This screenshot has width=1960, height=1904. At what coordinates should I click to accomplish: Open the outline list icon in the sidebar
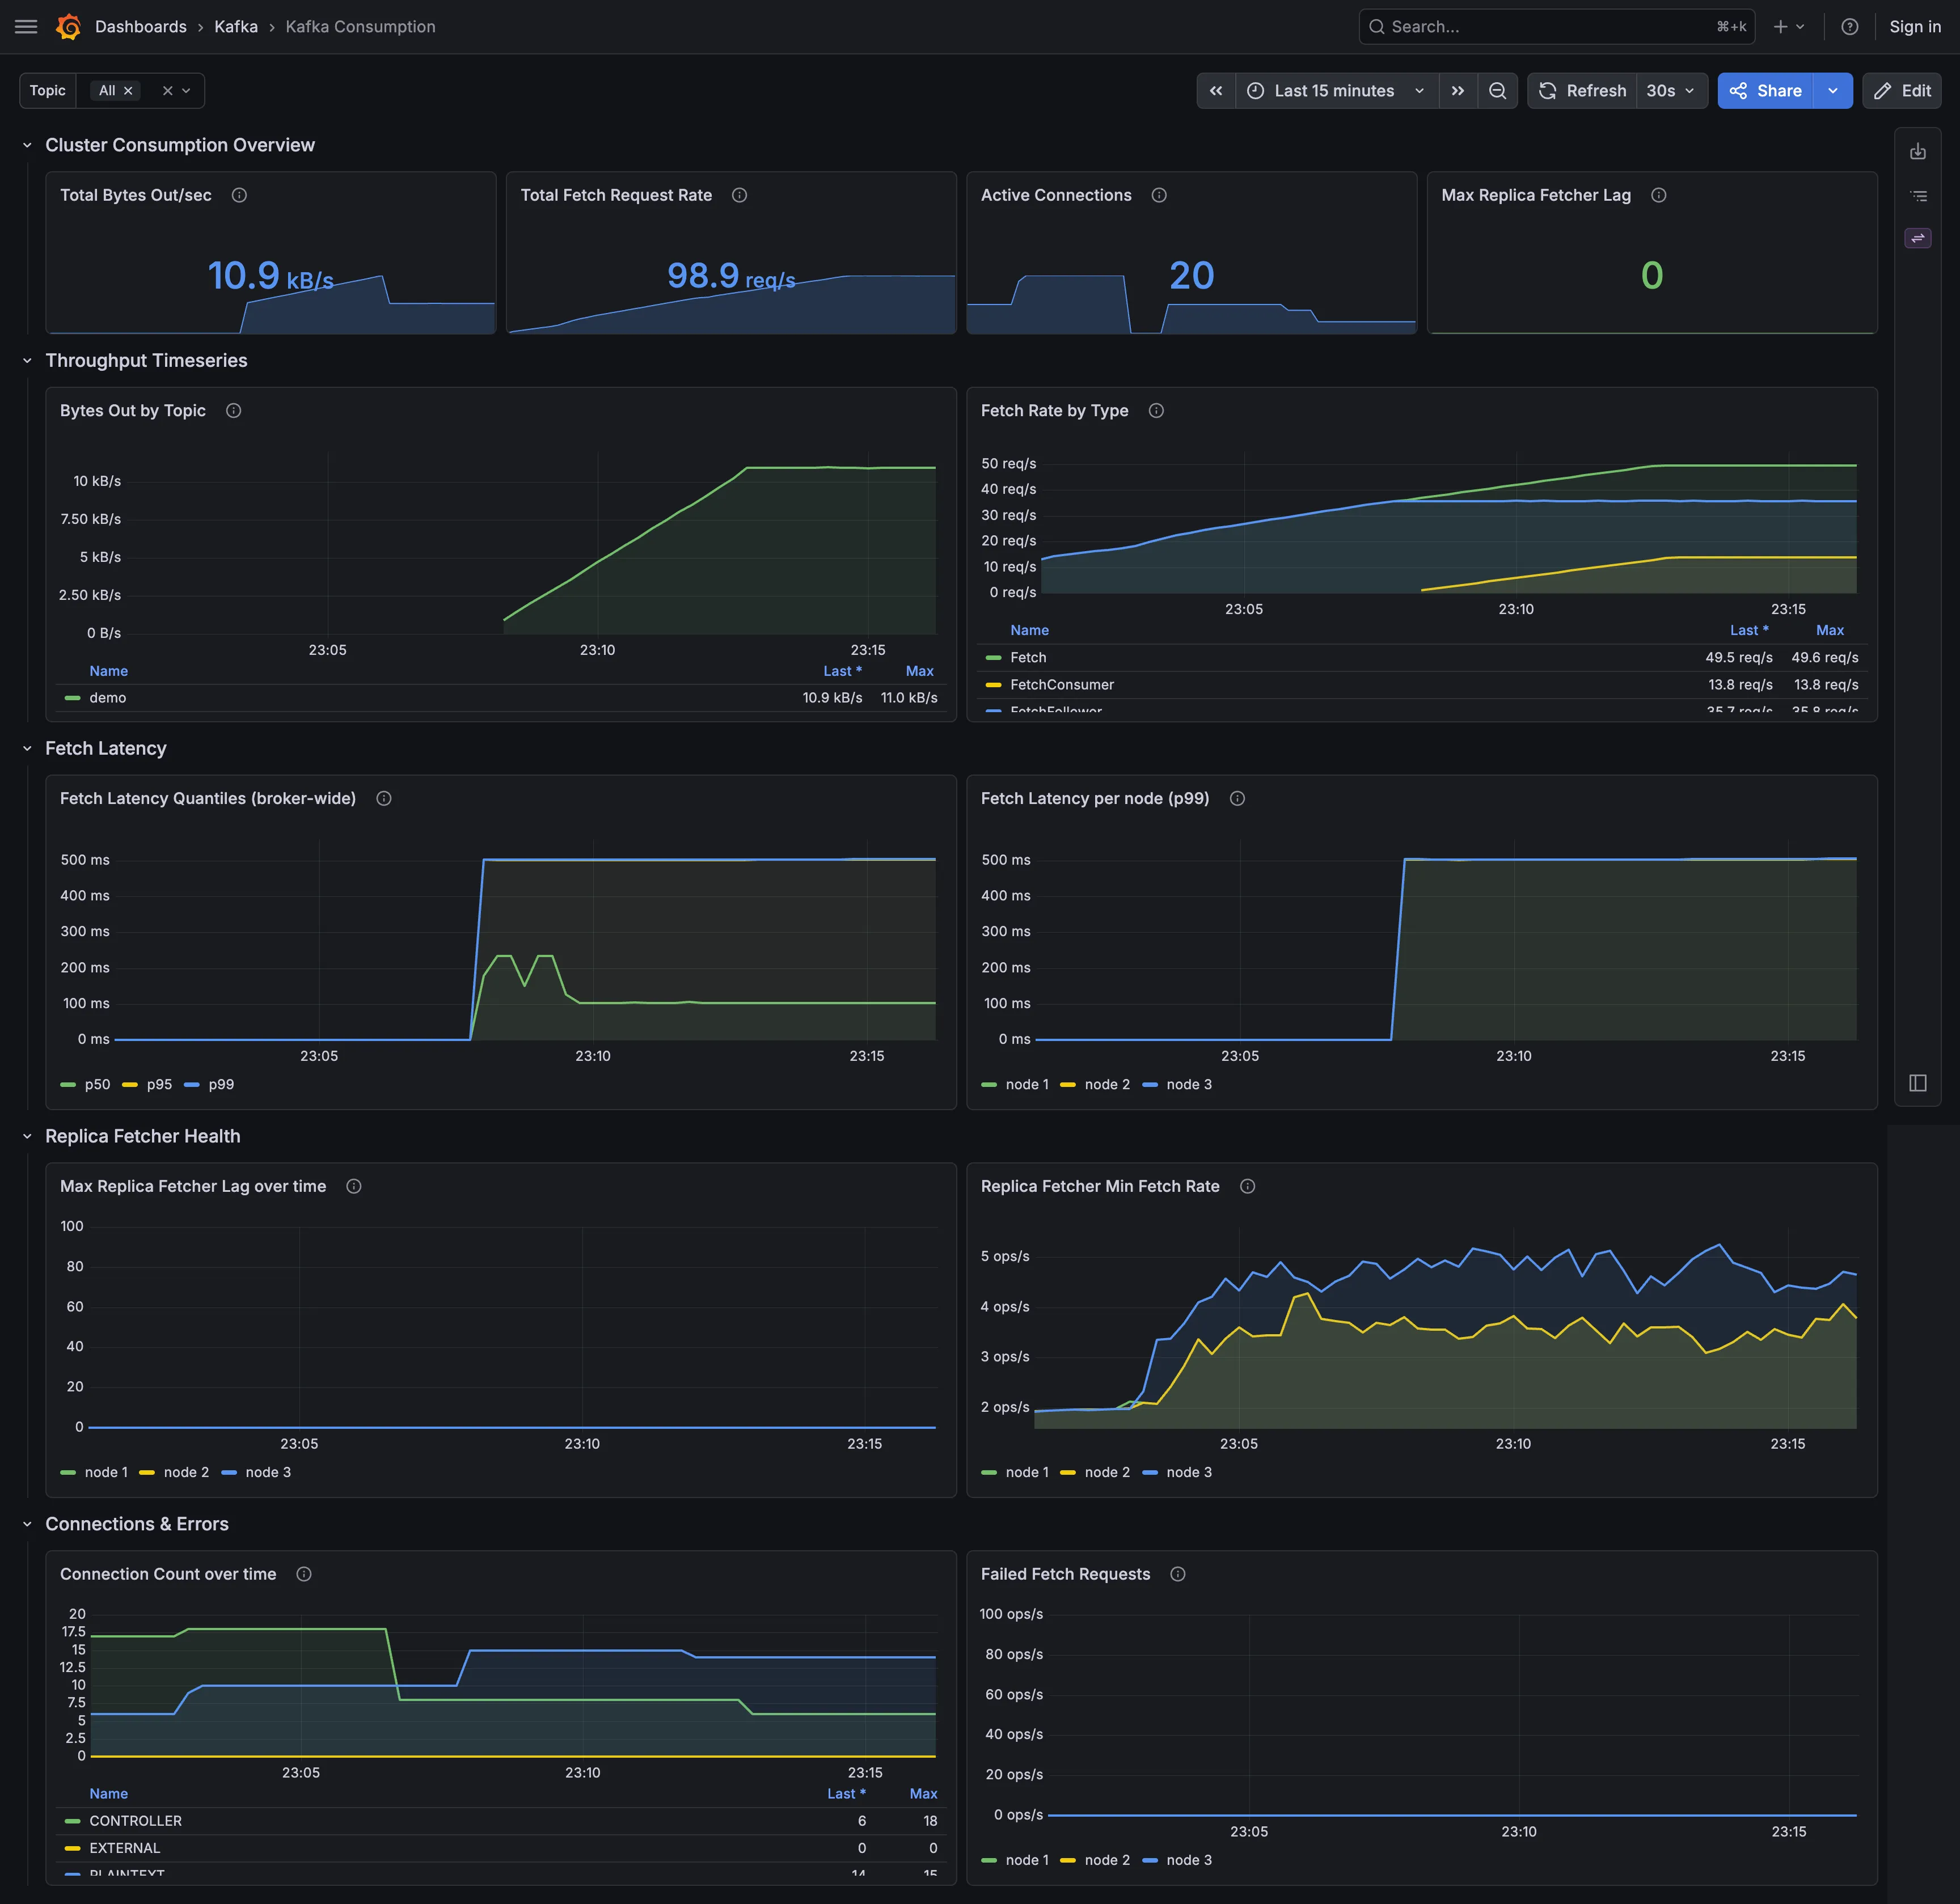[x=1917, y=196]
